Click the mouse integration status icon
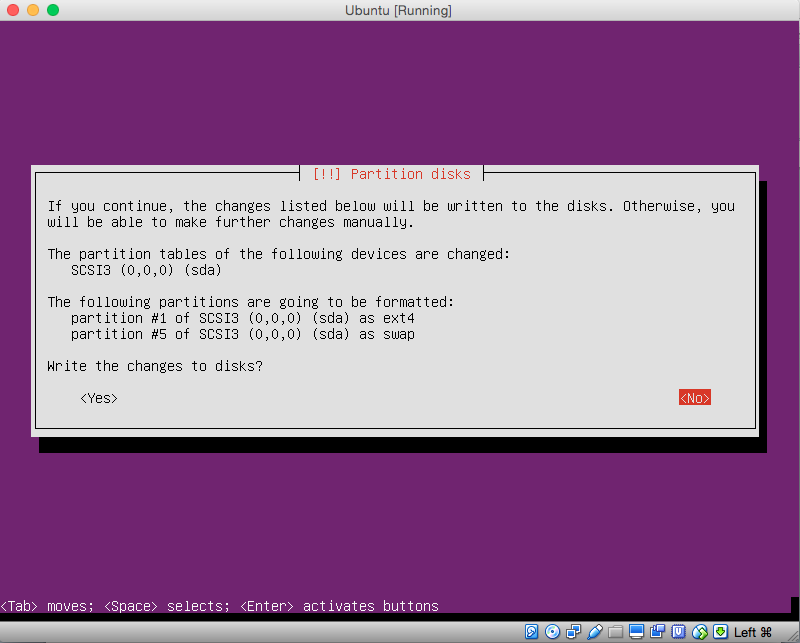Viewport: 800px width, 643px height. click(699, 632)
